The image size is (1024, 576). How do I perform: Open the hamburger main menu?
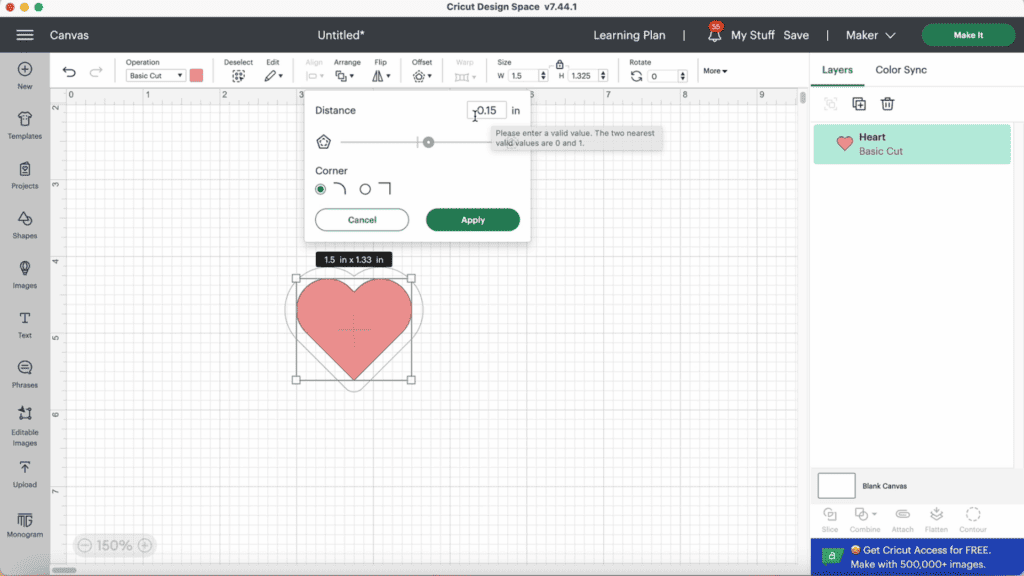click(25, 35)
